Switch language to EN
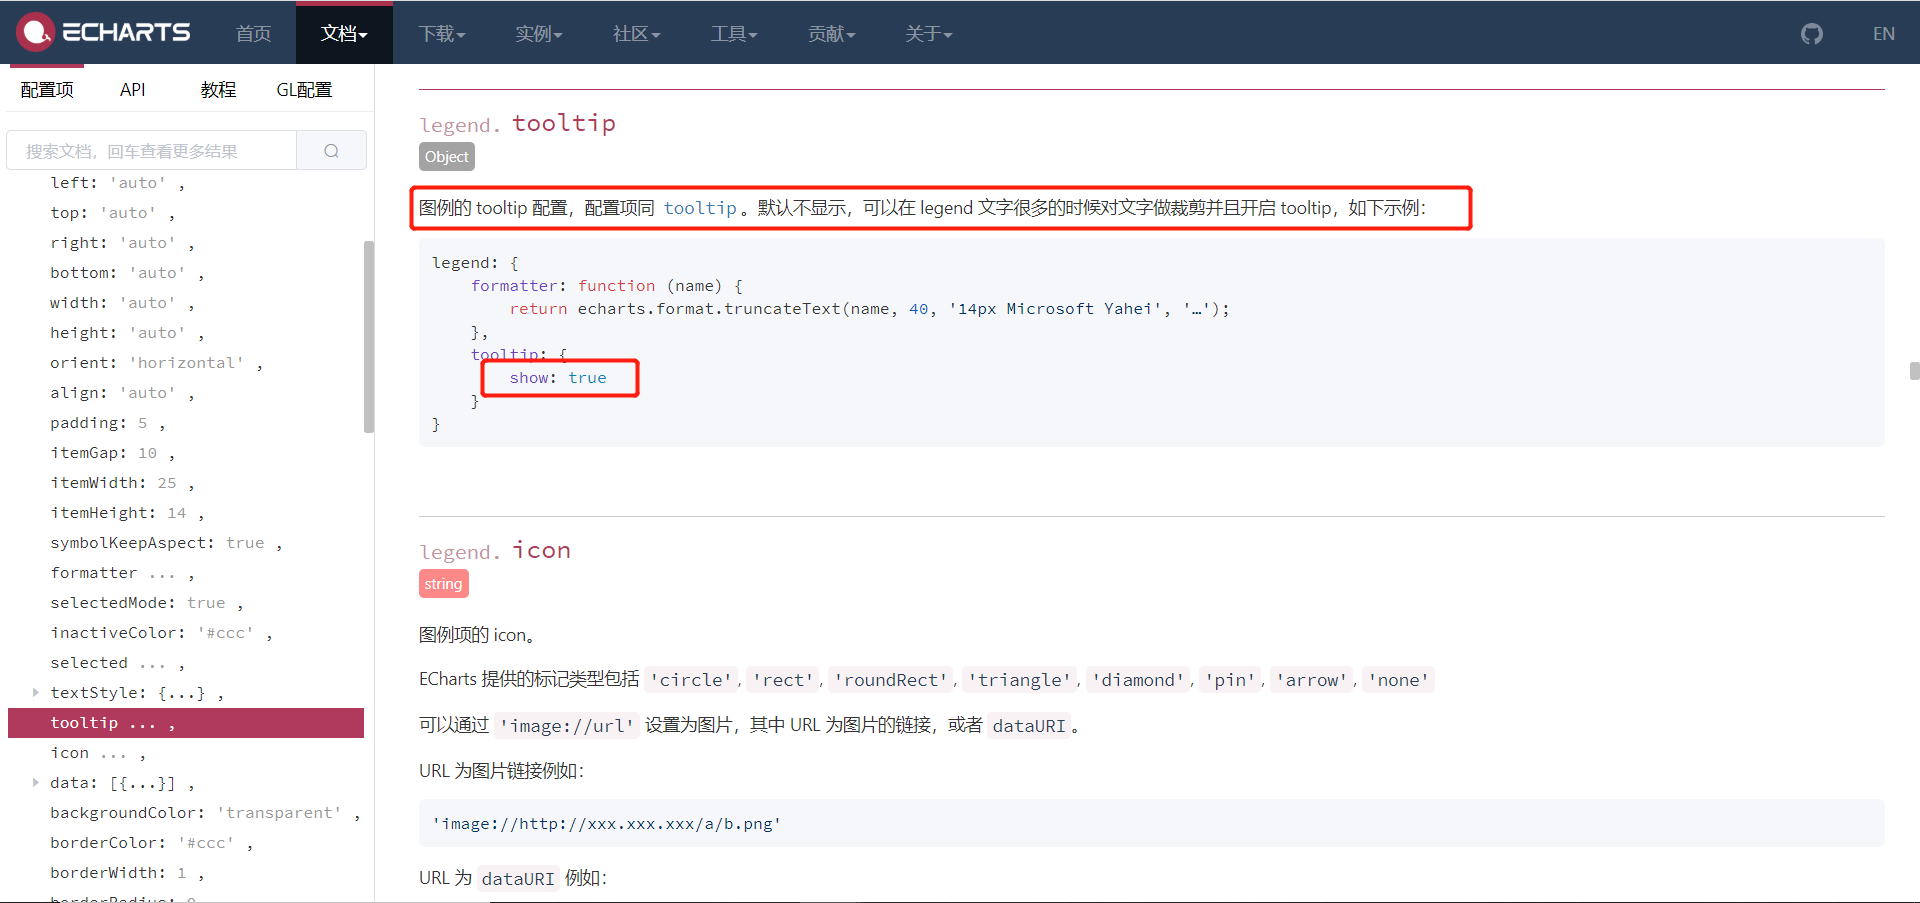 pos(1884,34)
